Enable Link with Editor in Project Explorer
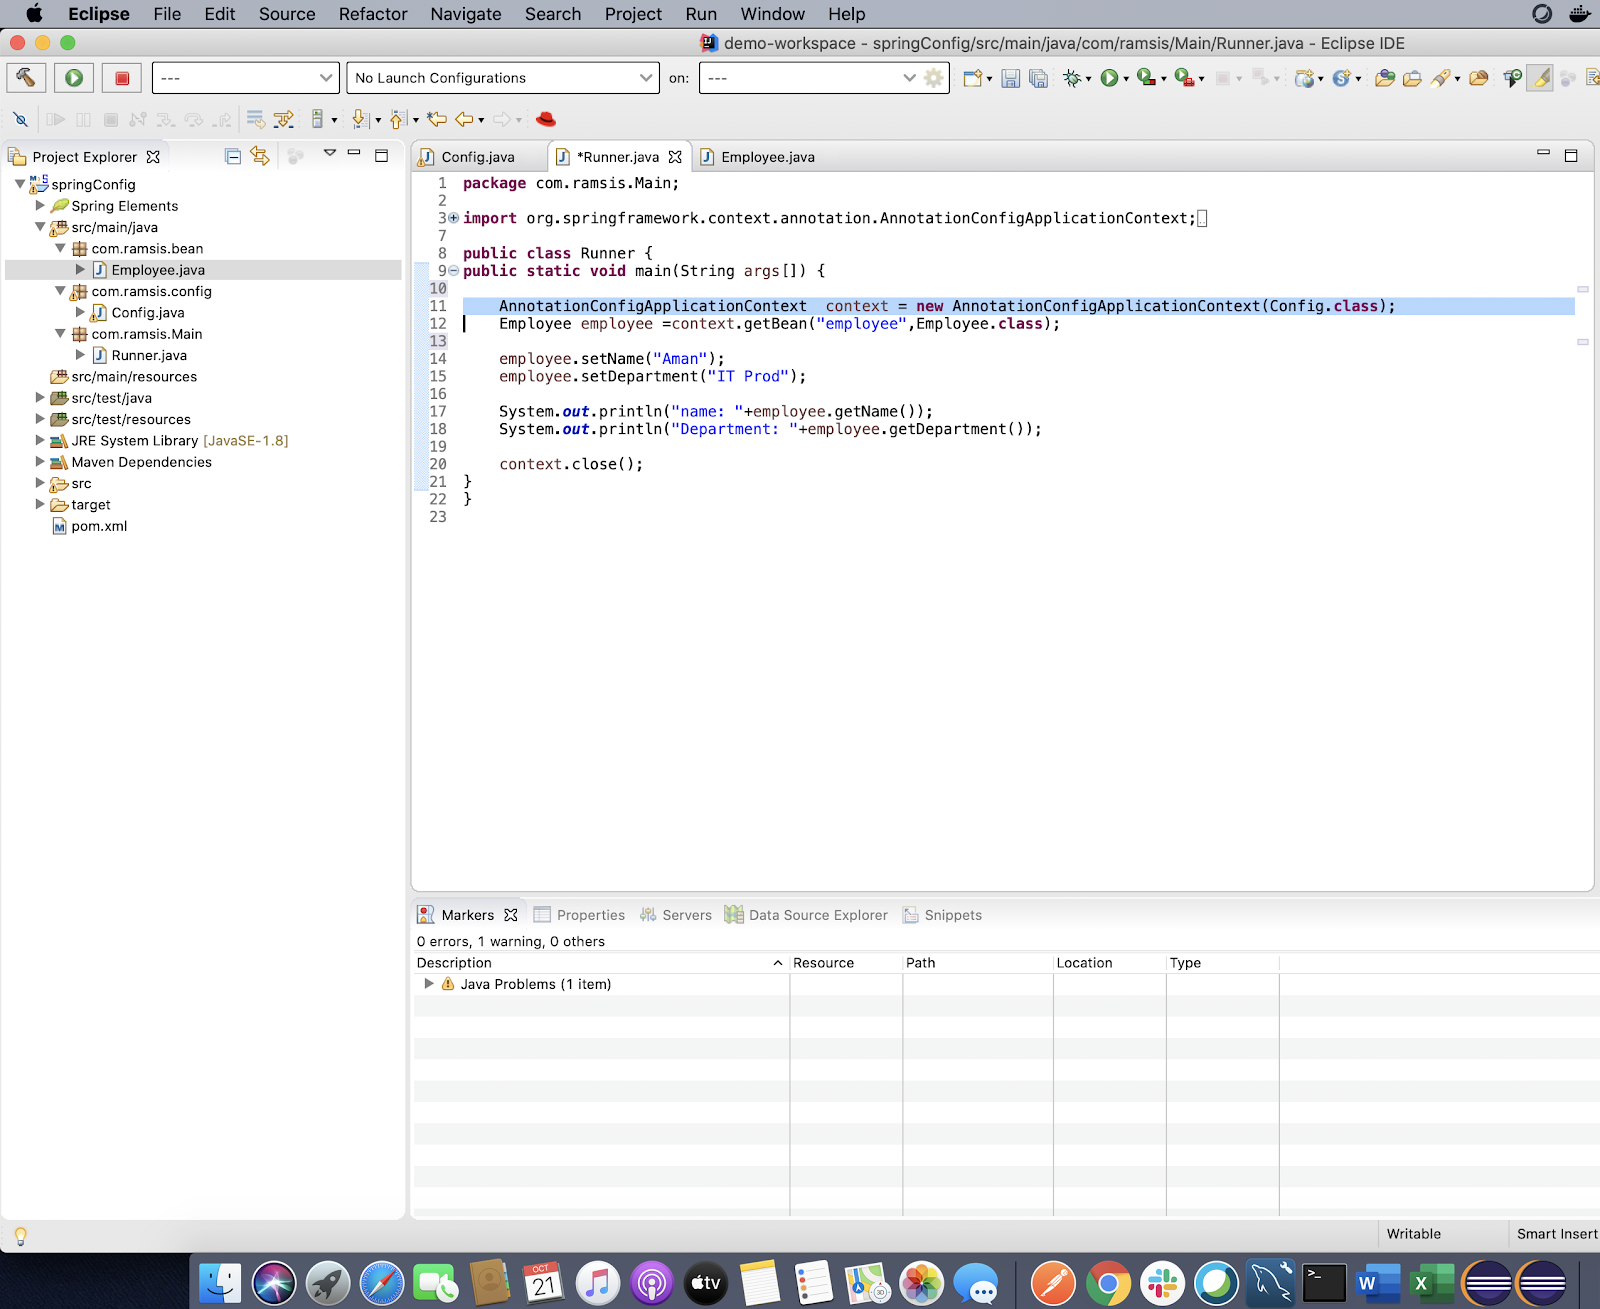1600x1309 pixels. [259, 156]
